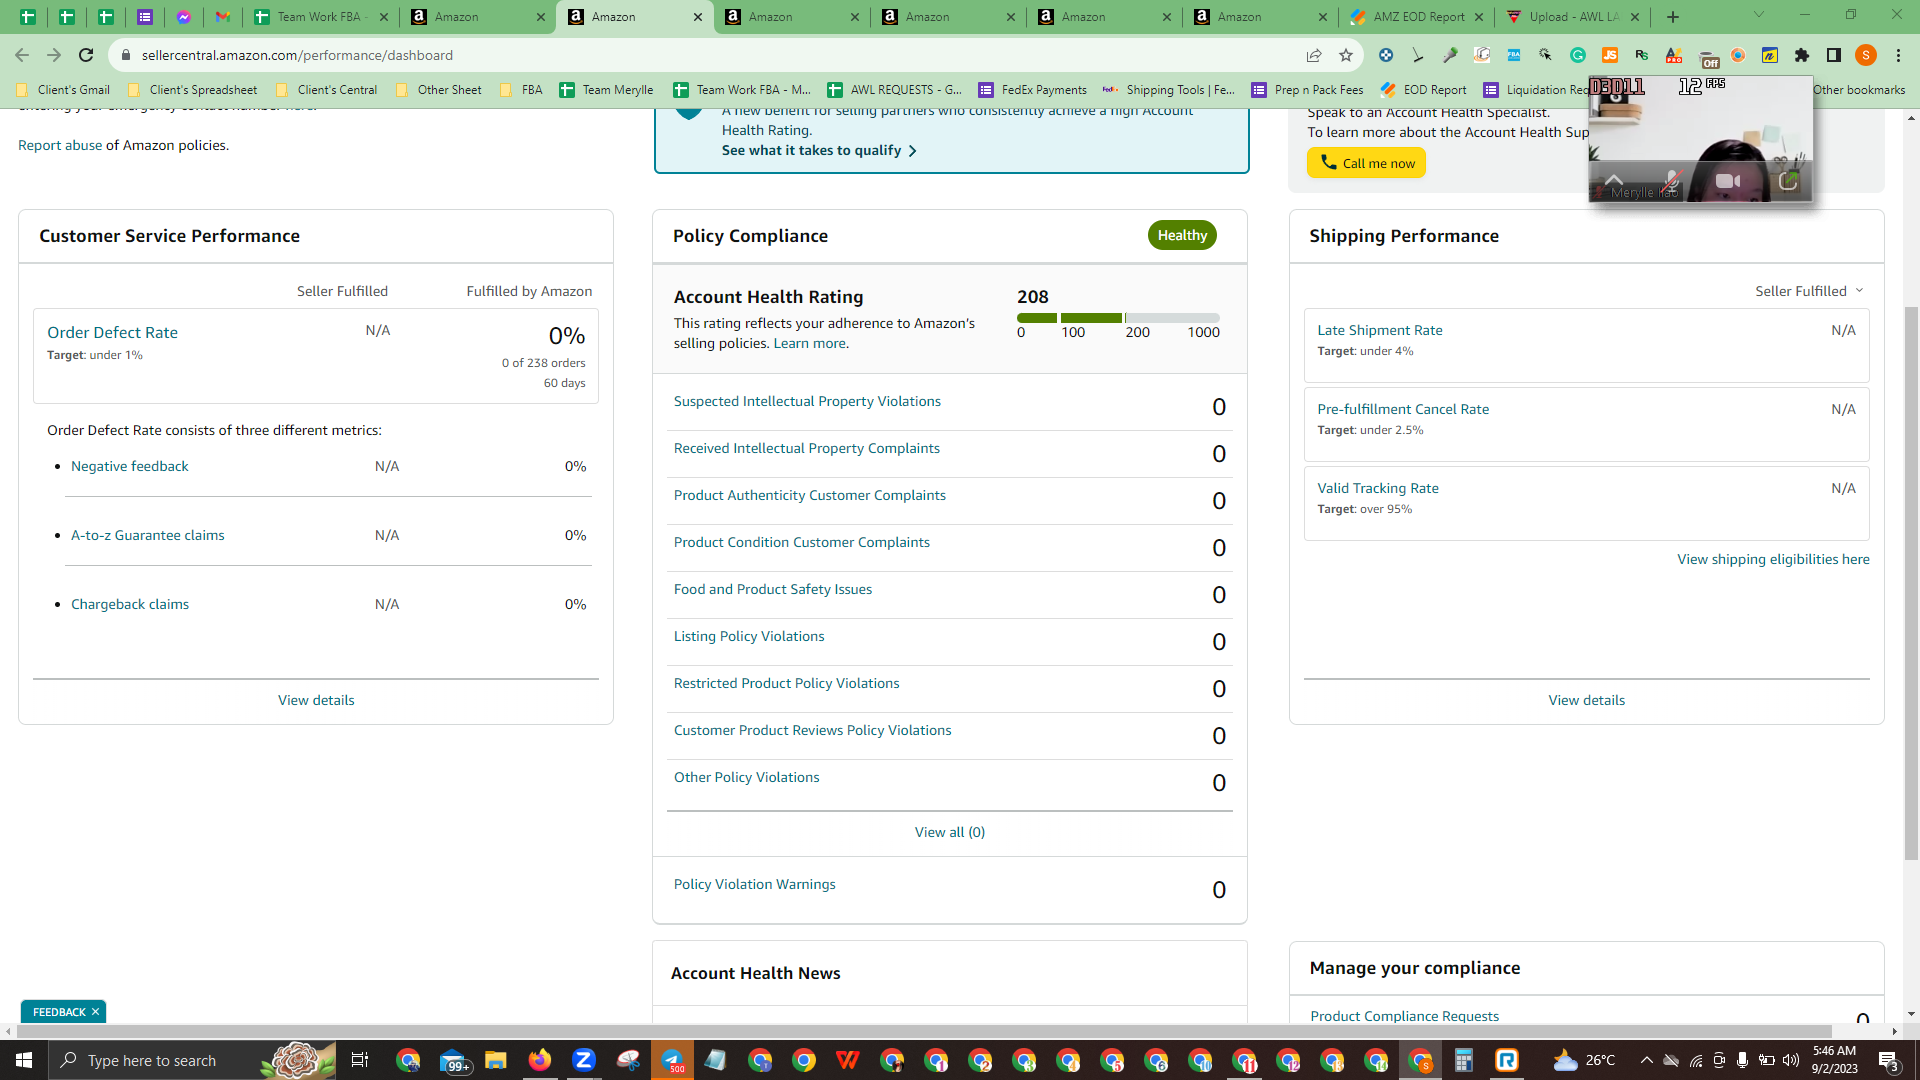1920x1080 pixels.
Task: Open the Report abuse link
Action: [x=60, y=145]
